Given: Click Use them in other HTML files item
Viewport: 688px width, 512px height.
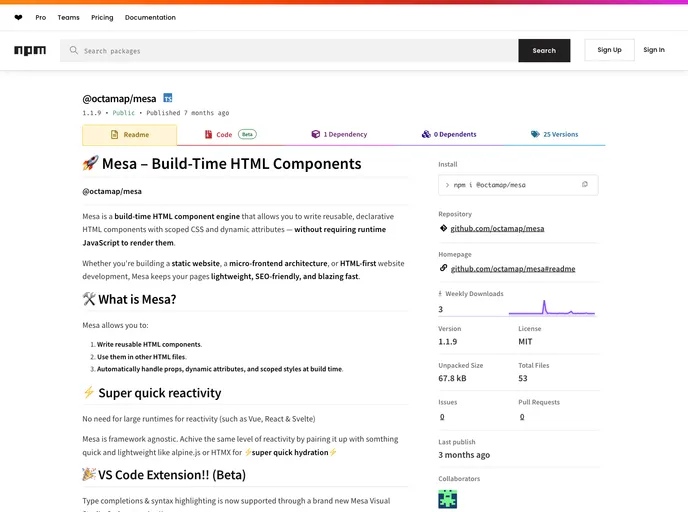Looking at the screenshot, I should (x=141, y=357).
